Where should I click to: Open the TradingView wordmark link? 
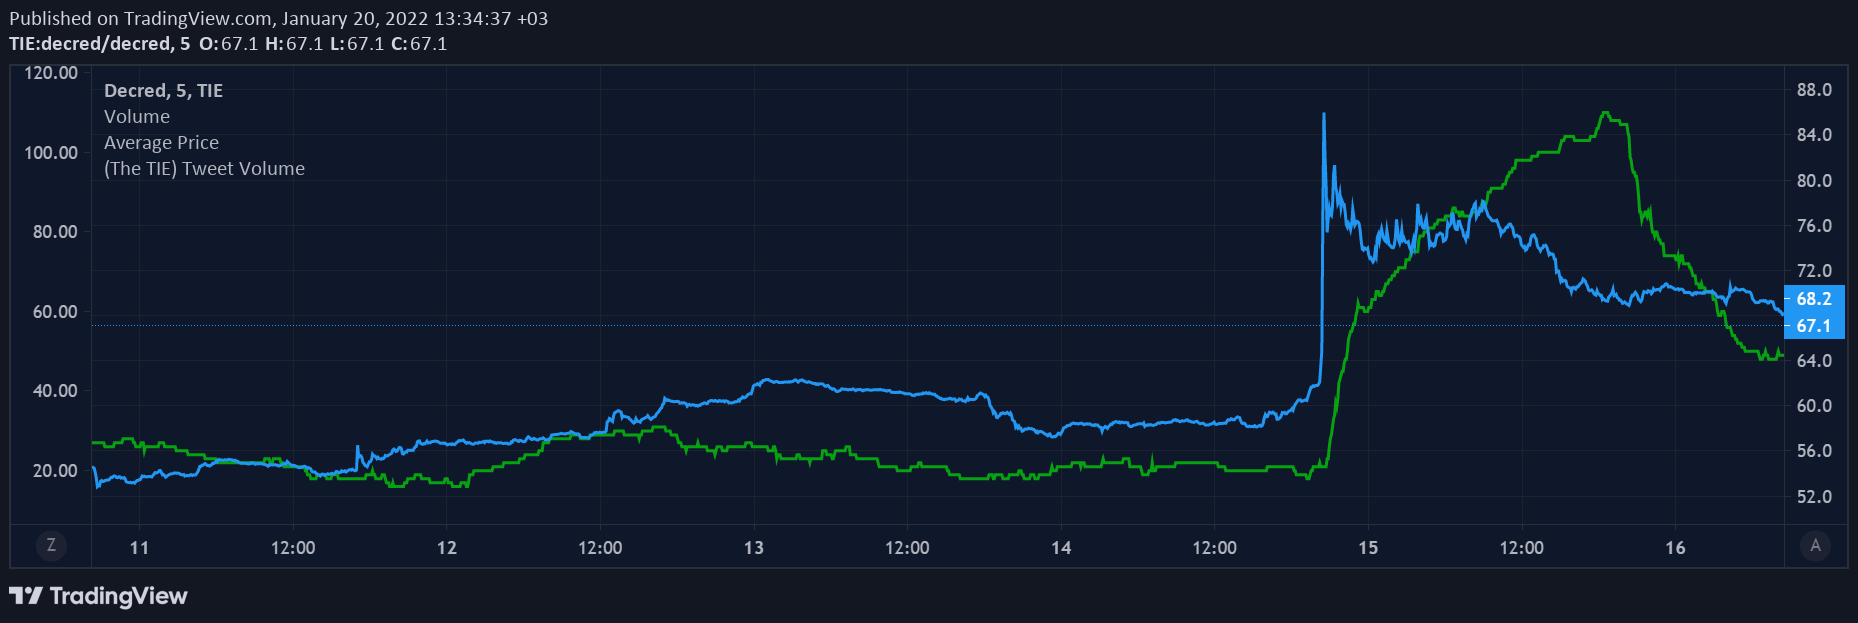coord(118,596)
